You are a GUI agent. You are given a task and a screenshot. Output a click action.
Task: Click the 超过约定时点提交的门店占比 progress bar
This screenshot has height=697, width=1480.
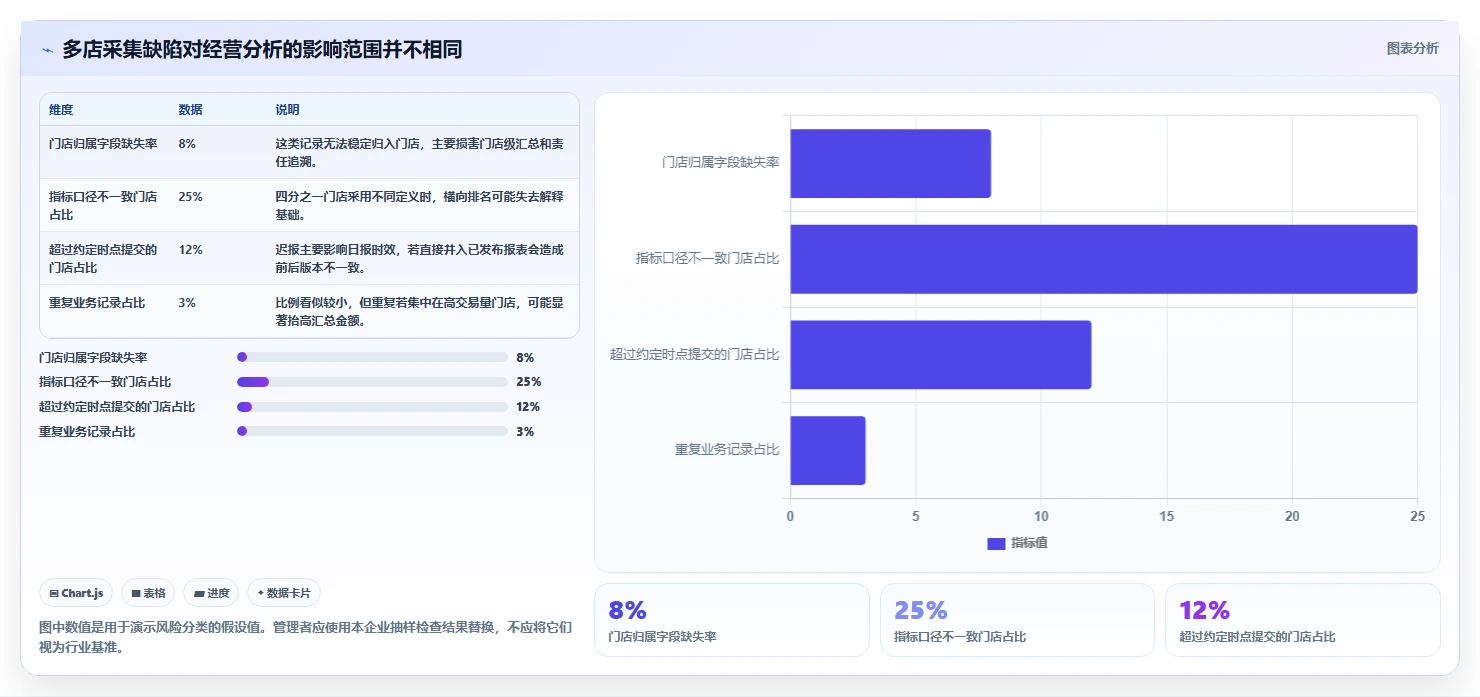coord(372,407)
